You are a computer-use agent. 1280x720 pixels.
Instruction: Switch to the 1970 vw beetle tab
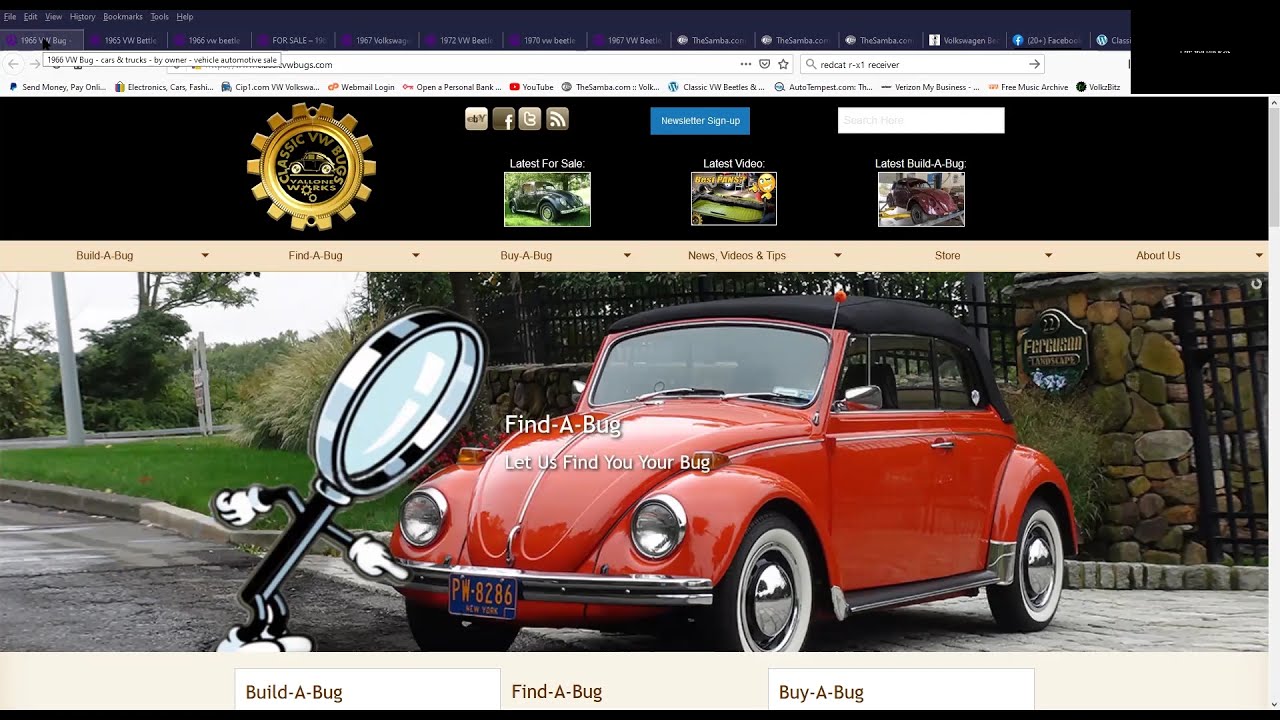545,40
